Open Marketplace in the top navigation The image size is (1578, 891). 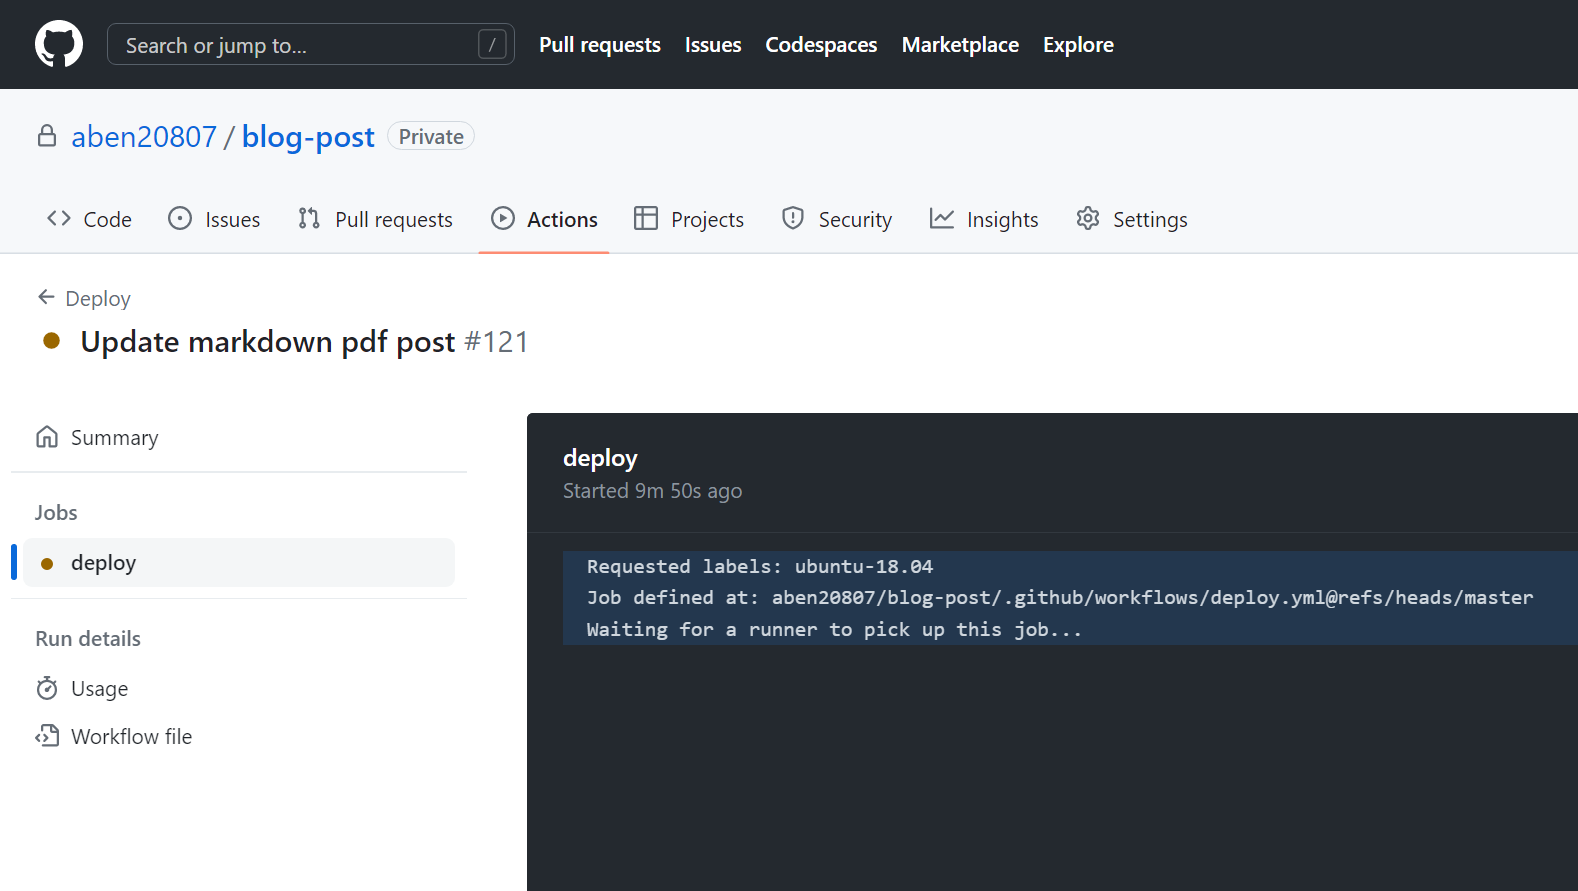click(x=960, y=45)
